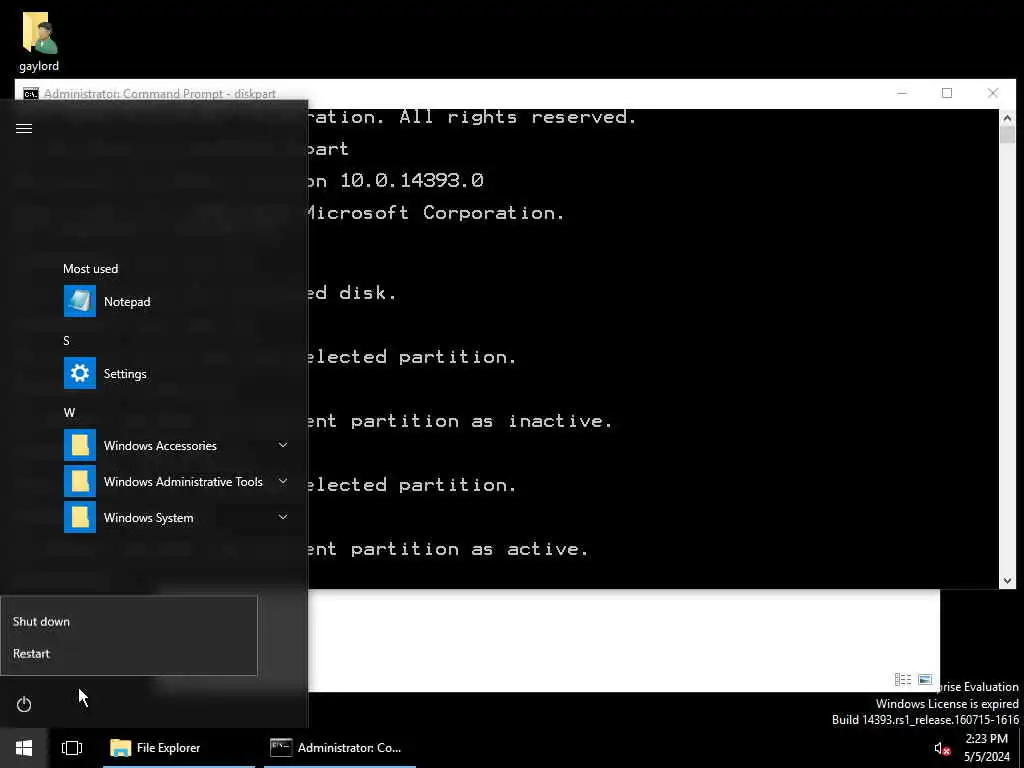Open the Windows Administrative Tools folder icon
The width and height of the screenshot is (1024, 768).
point(80,481)
